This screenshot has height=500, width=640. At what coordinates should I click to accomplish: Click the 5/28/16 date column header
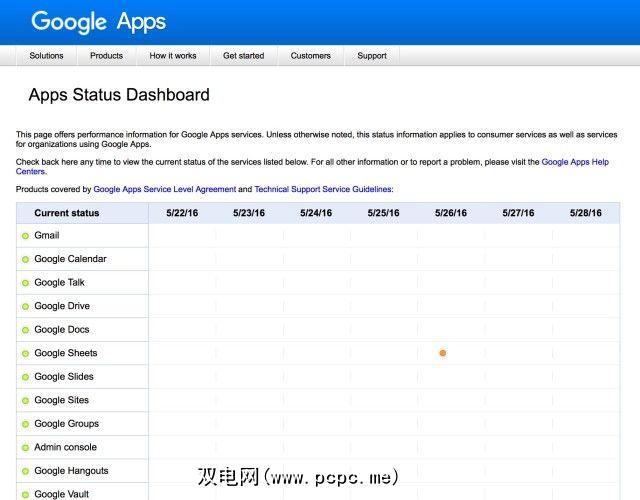(585, 213)
